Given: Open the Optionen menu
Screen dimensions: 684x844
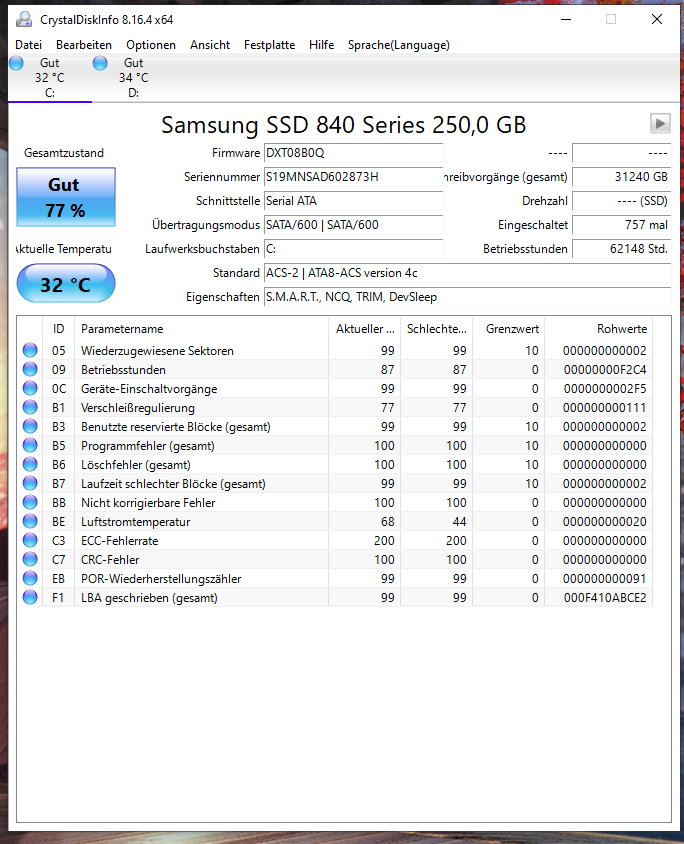Looking at the screenshot, I should coord(151,45).
